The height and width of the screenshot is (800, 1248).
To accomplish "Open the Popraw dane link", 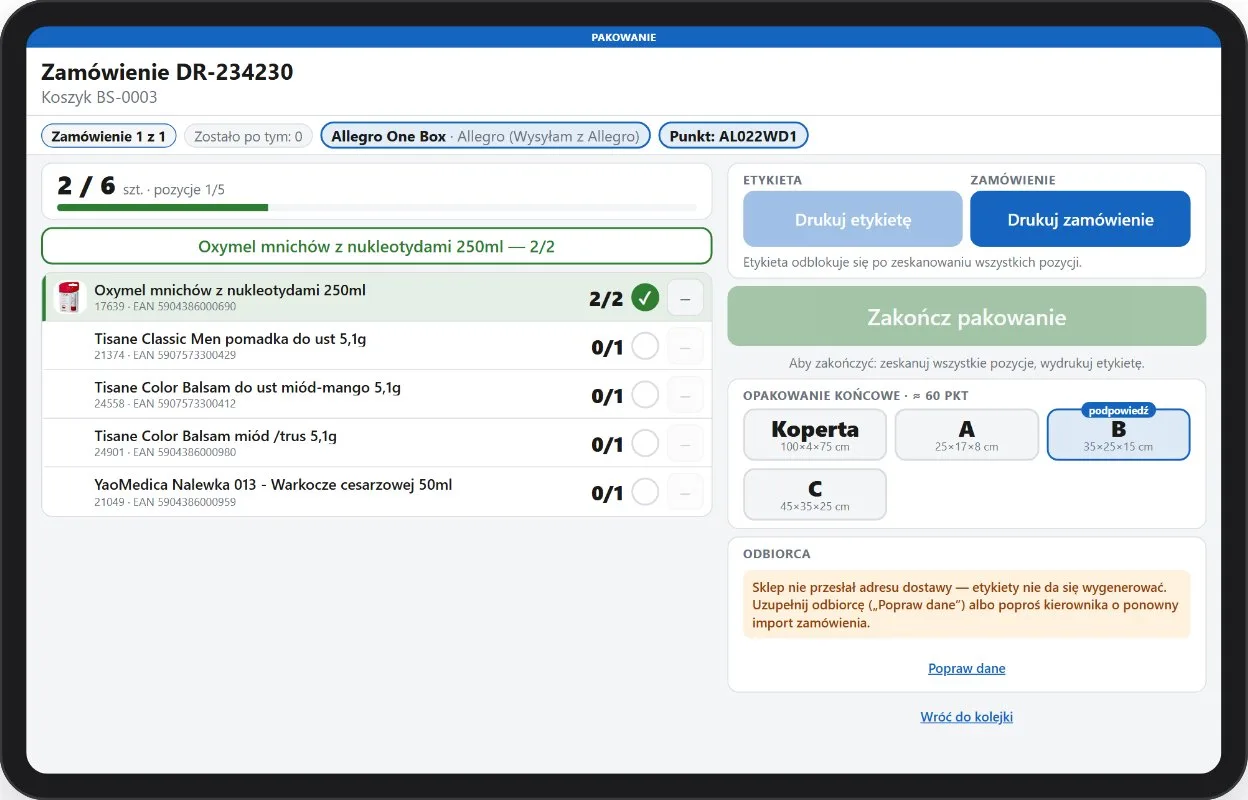I will (x=967, y=668).
